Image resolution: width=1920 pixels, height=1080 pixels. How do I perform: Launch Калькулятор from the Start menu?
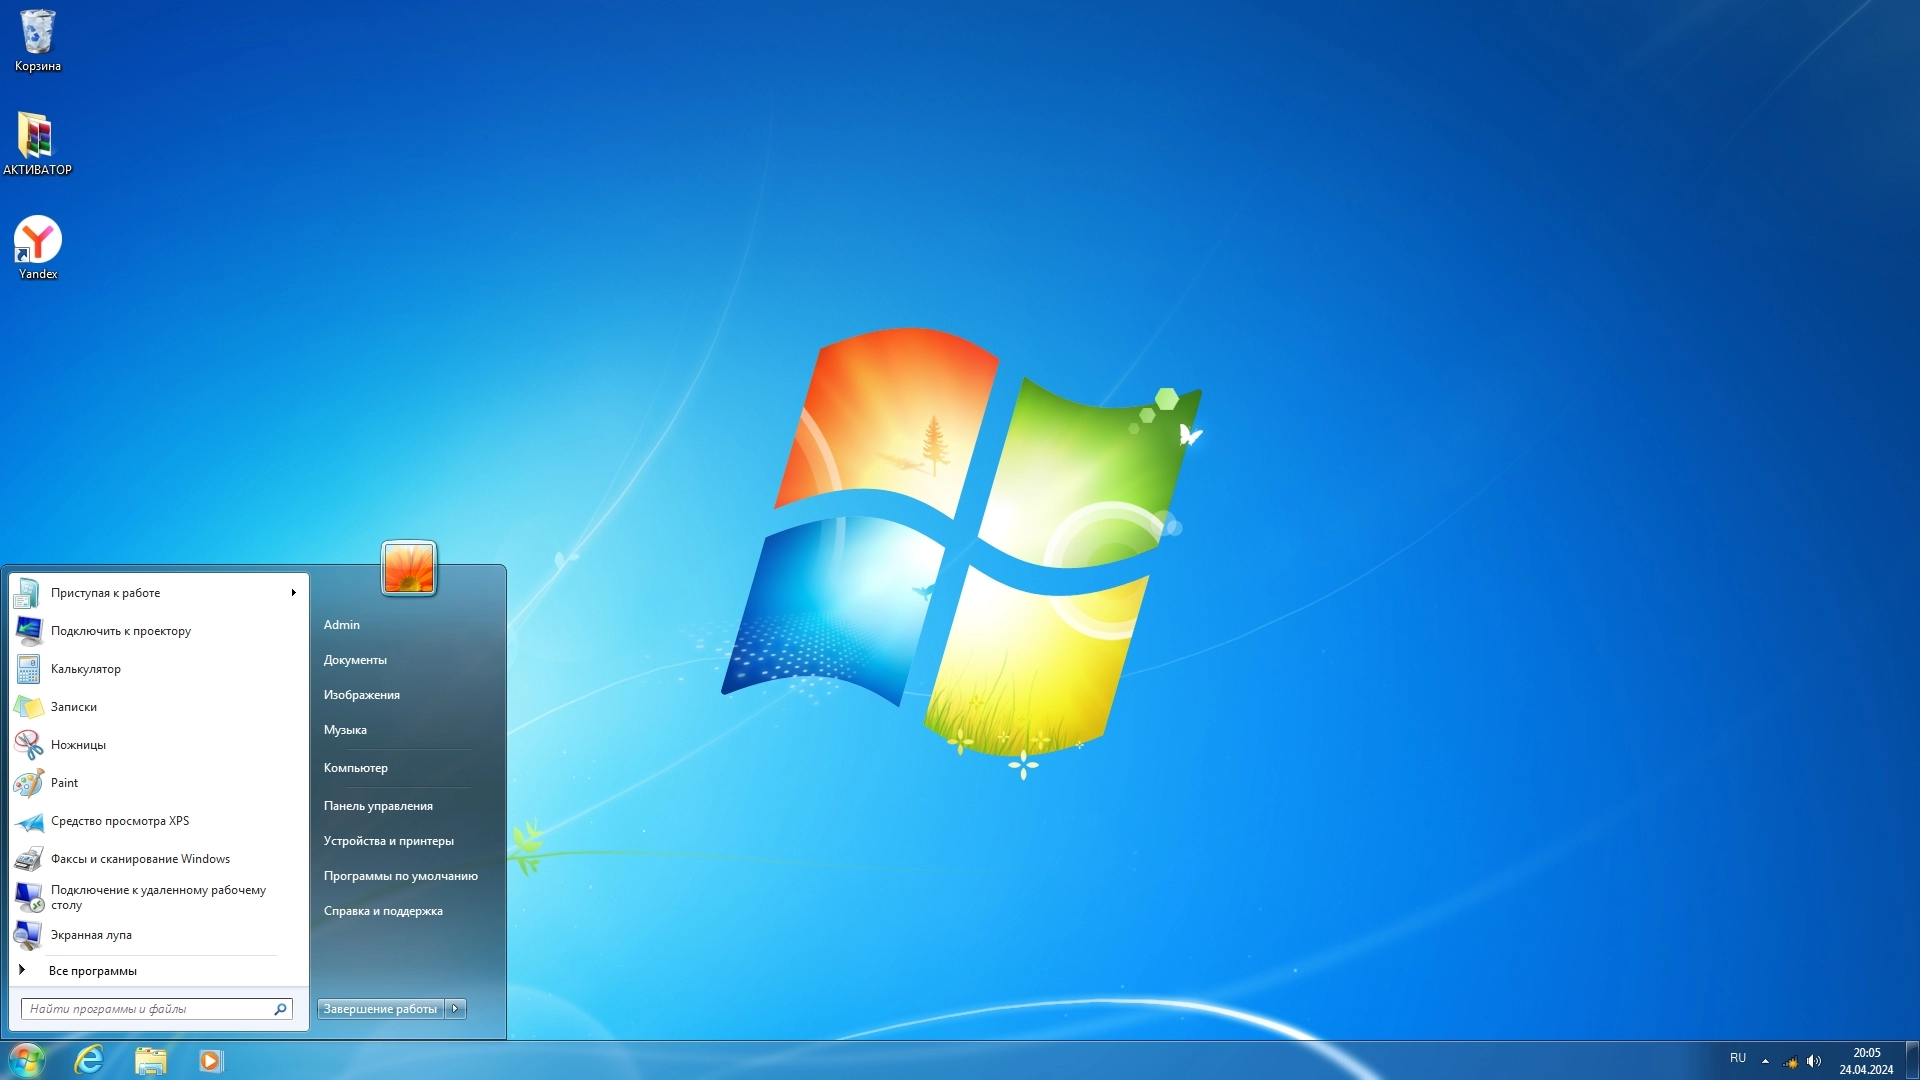coord(86,669)
